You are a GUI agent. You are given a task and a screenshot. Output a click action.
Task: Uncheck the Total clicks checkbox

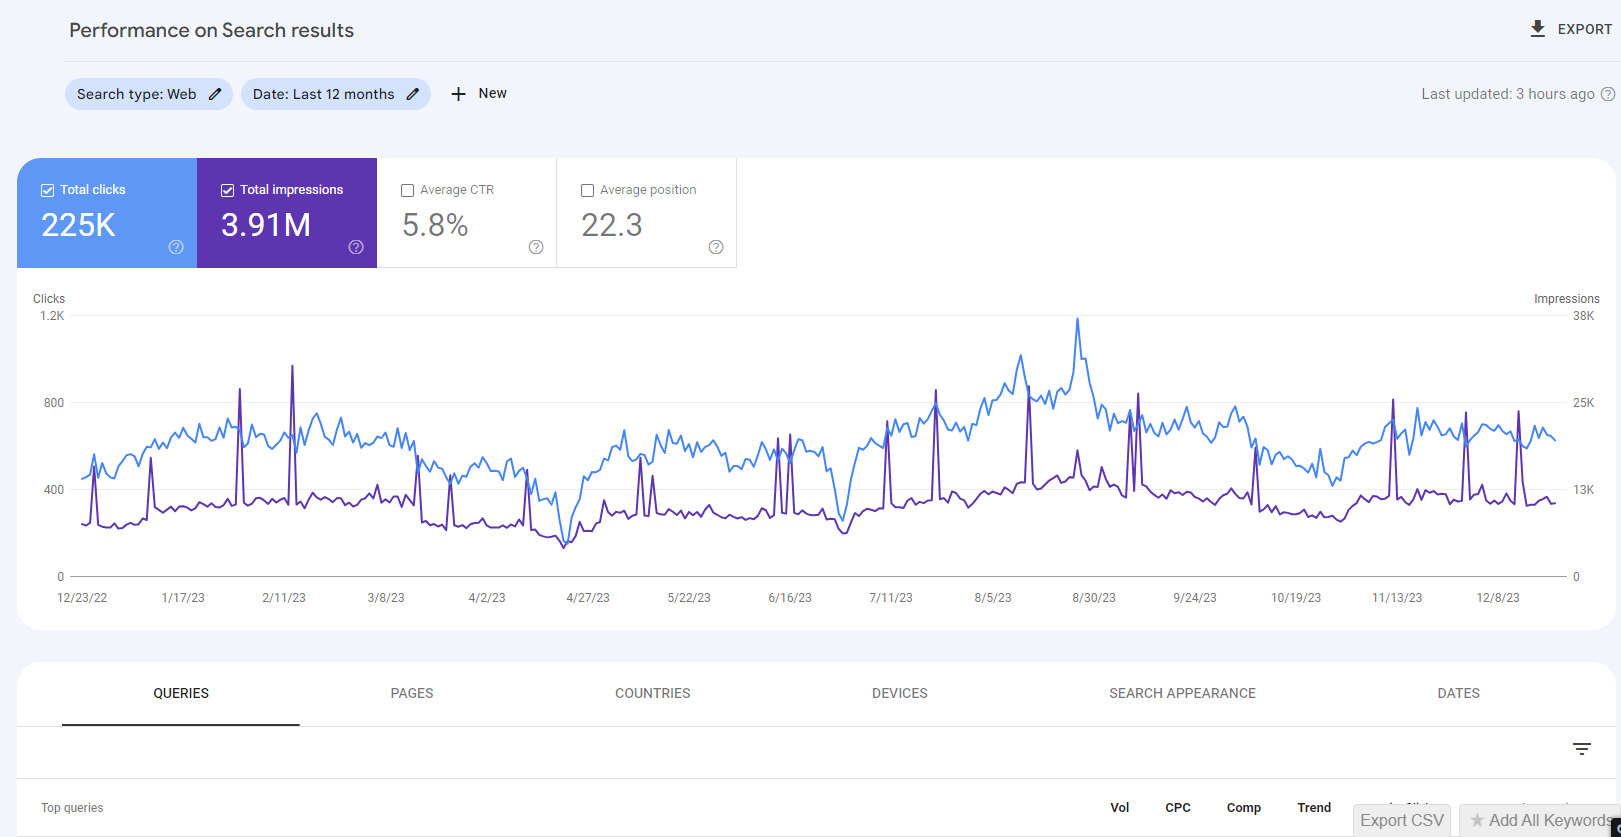click(x=47, y=190)
